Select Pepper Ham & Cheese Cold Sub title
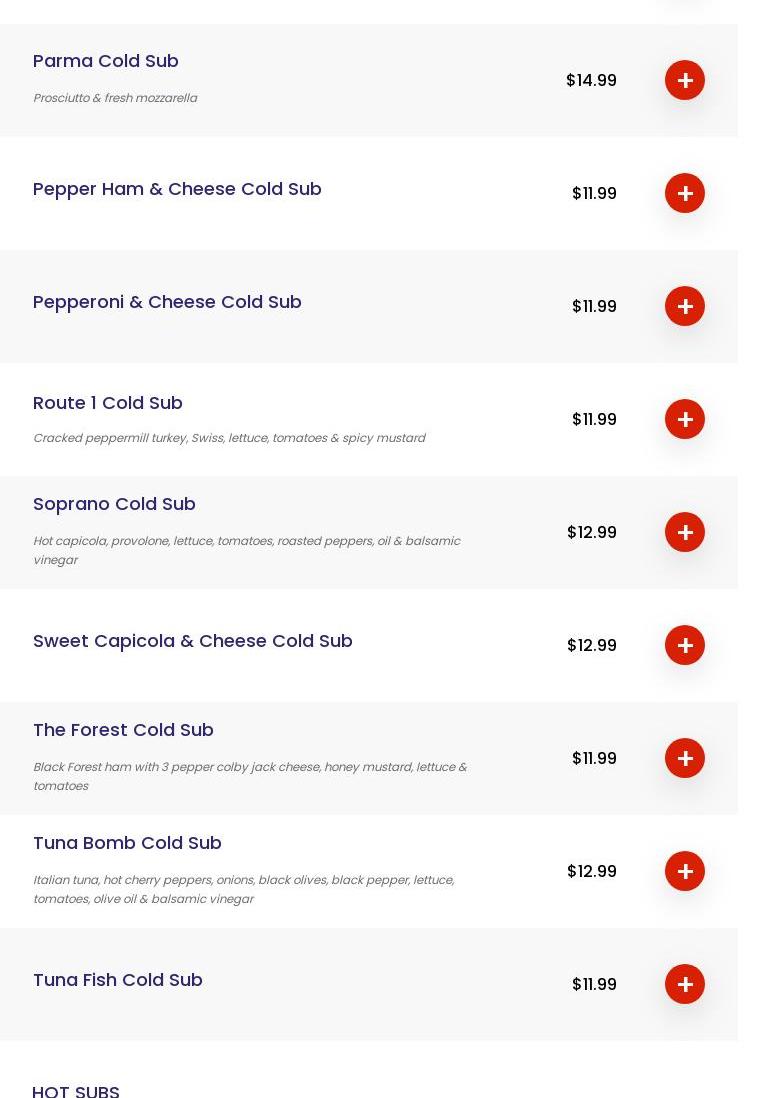 point(177,189)
